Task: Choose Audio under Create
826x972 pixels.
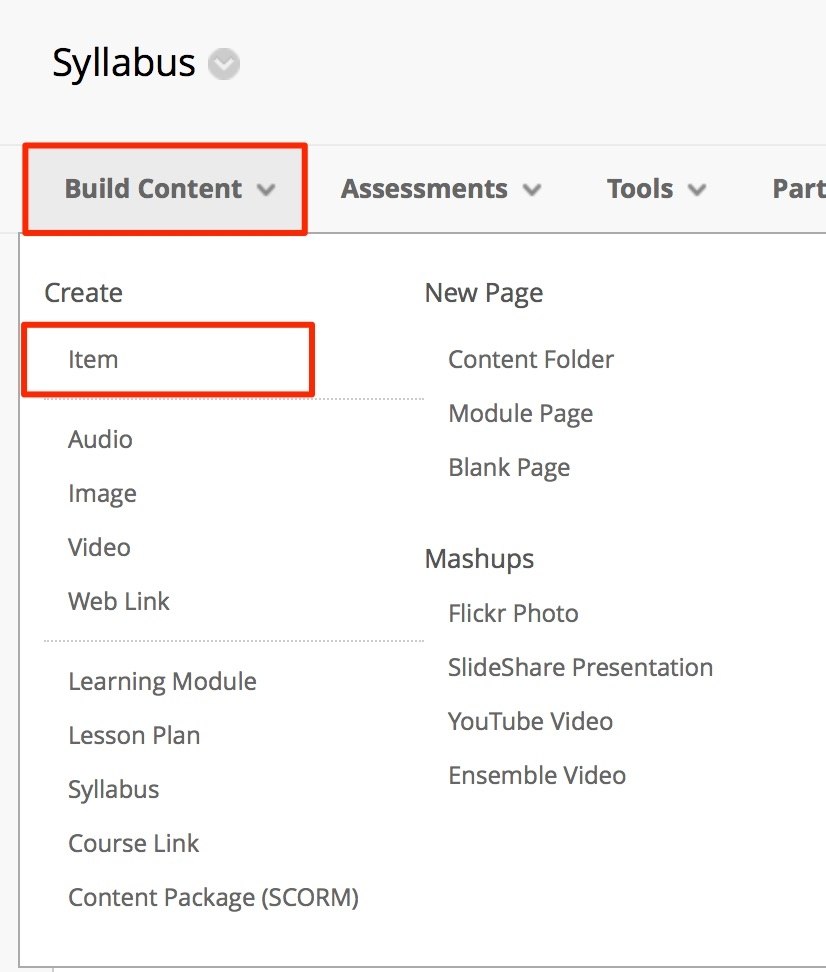Action: [x=100, y=440]
